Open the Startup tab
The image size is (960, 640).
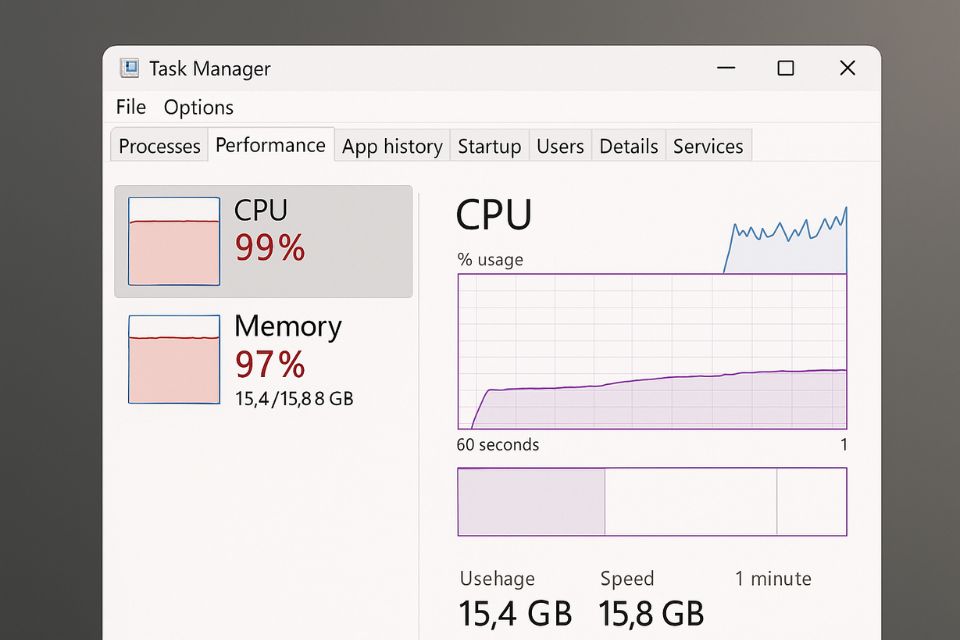point(489,146)
